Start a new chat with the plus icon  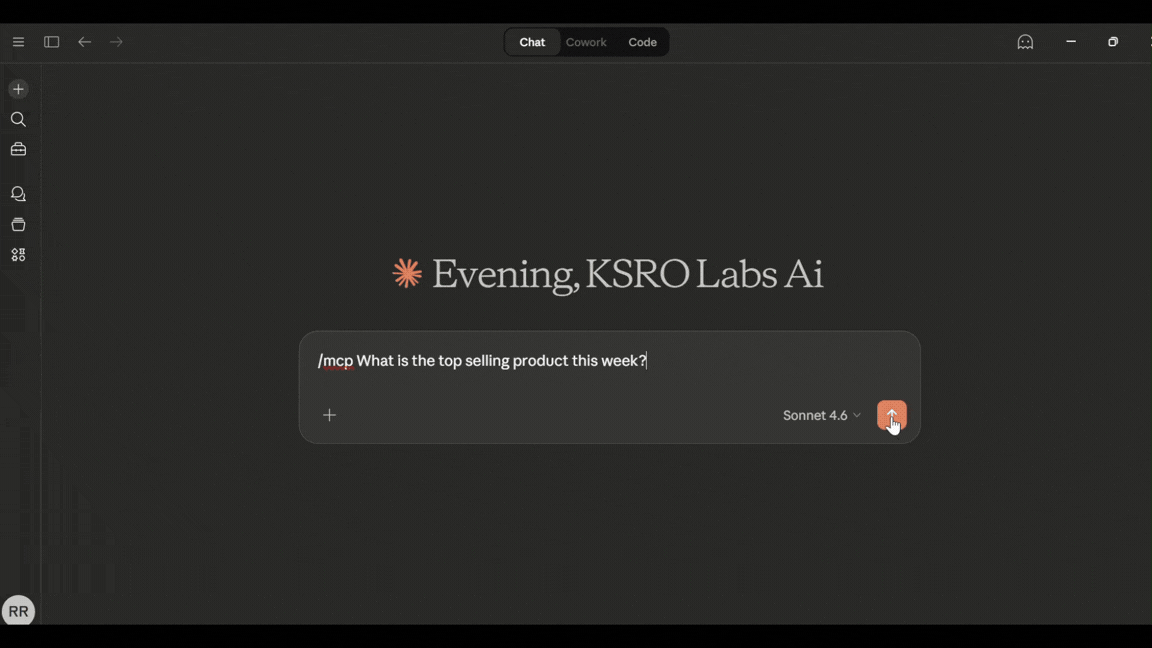(x=18, y=88)
